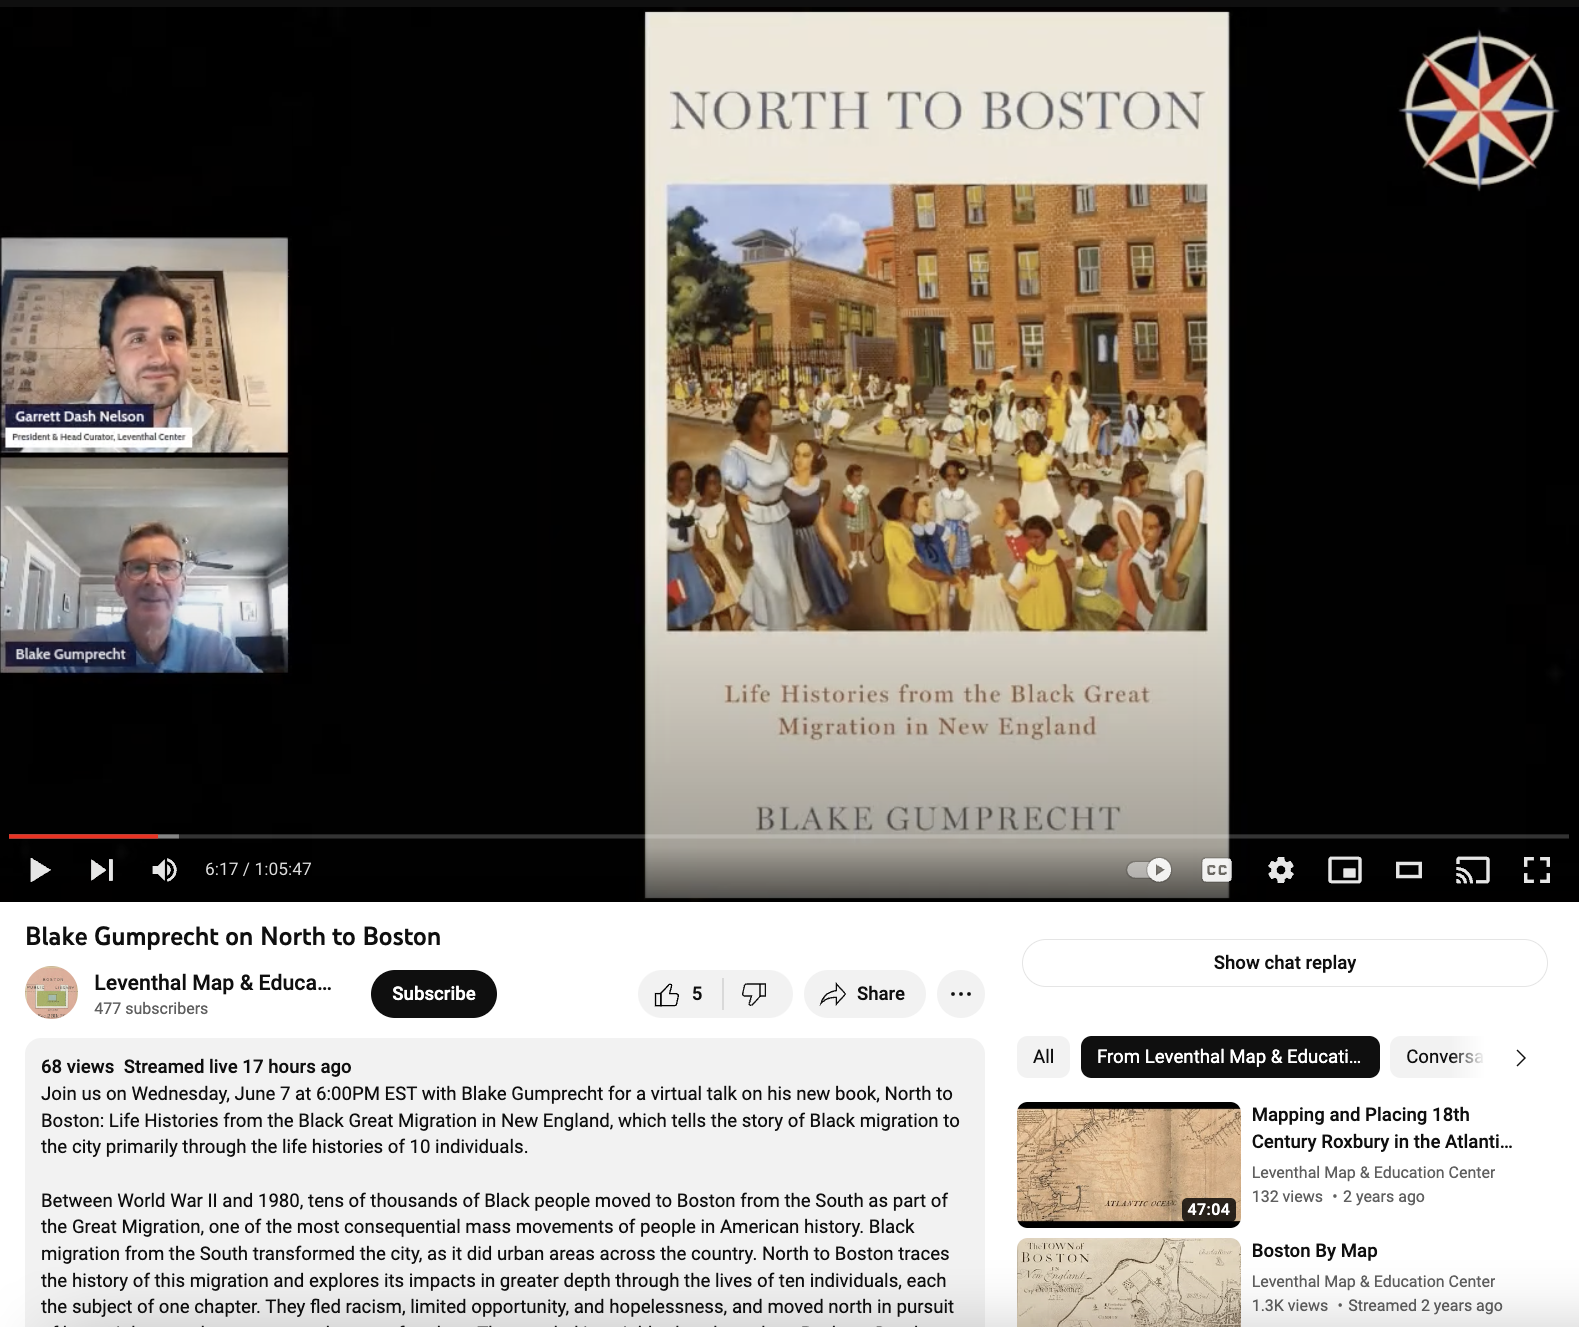Show chat replay
Image resolution: width=1579 pixels, height=1327 pixels.
pos(1285,963)
